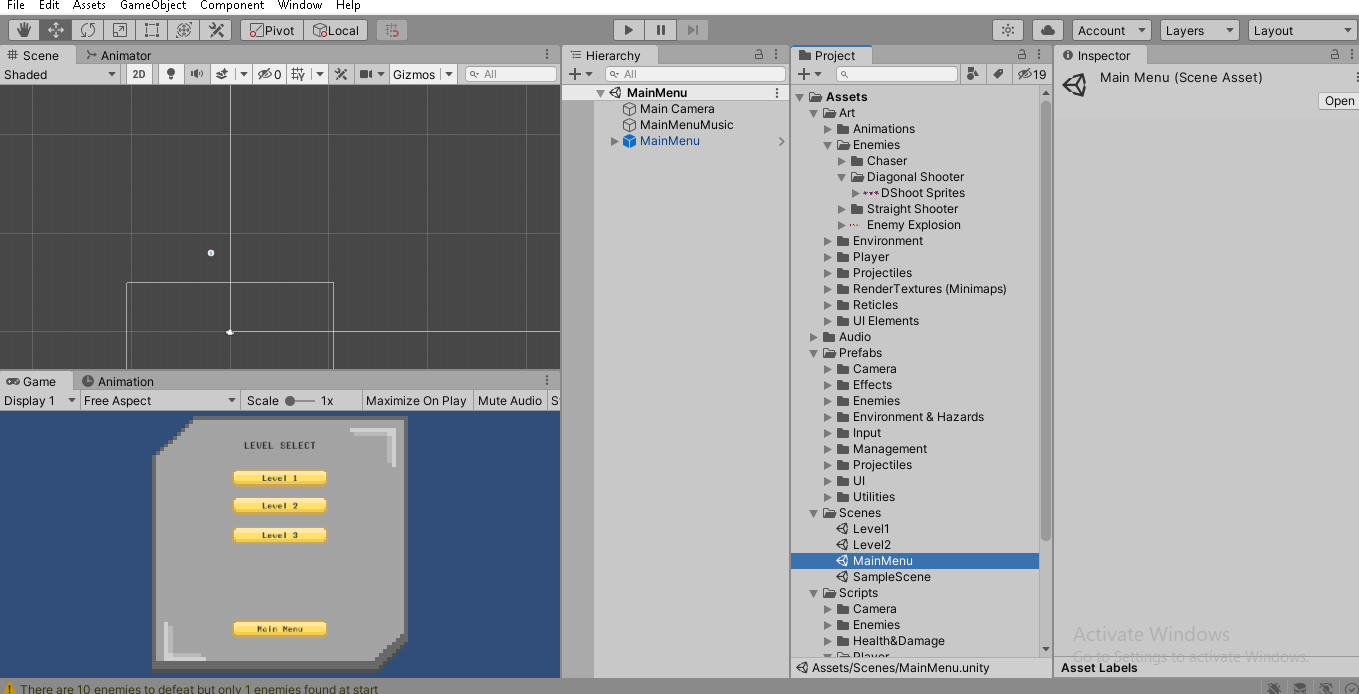
Task: Open Layers dropdown
Action: 1199,30
